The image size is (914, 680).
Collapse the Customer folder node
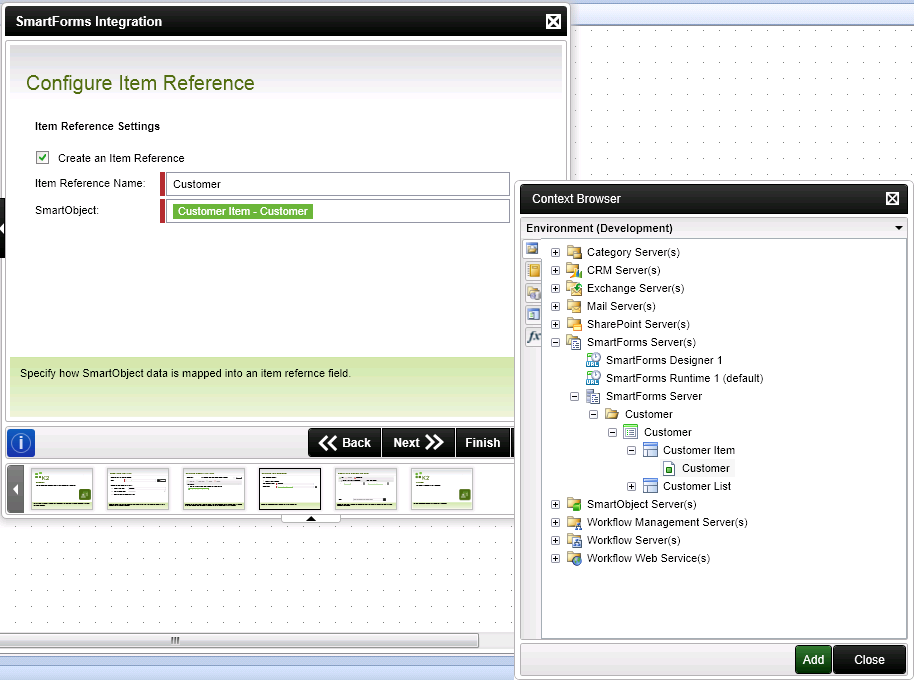[593, 414]
